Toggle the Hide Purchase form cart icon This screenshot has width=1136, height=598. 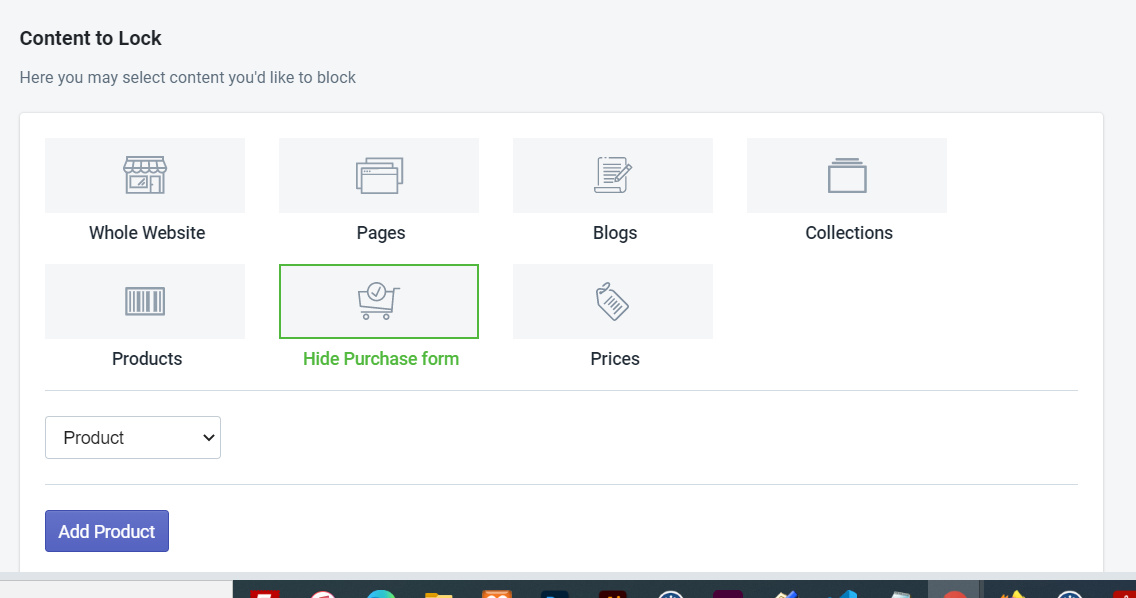click(379, 302)
